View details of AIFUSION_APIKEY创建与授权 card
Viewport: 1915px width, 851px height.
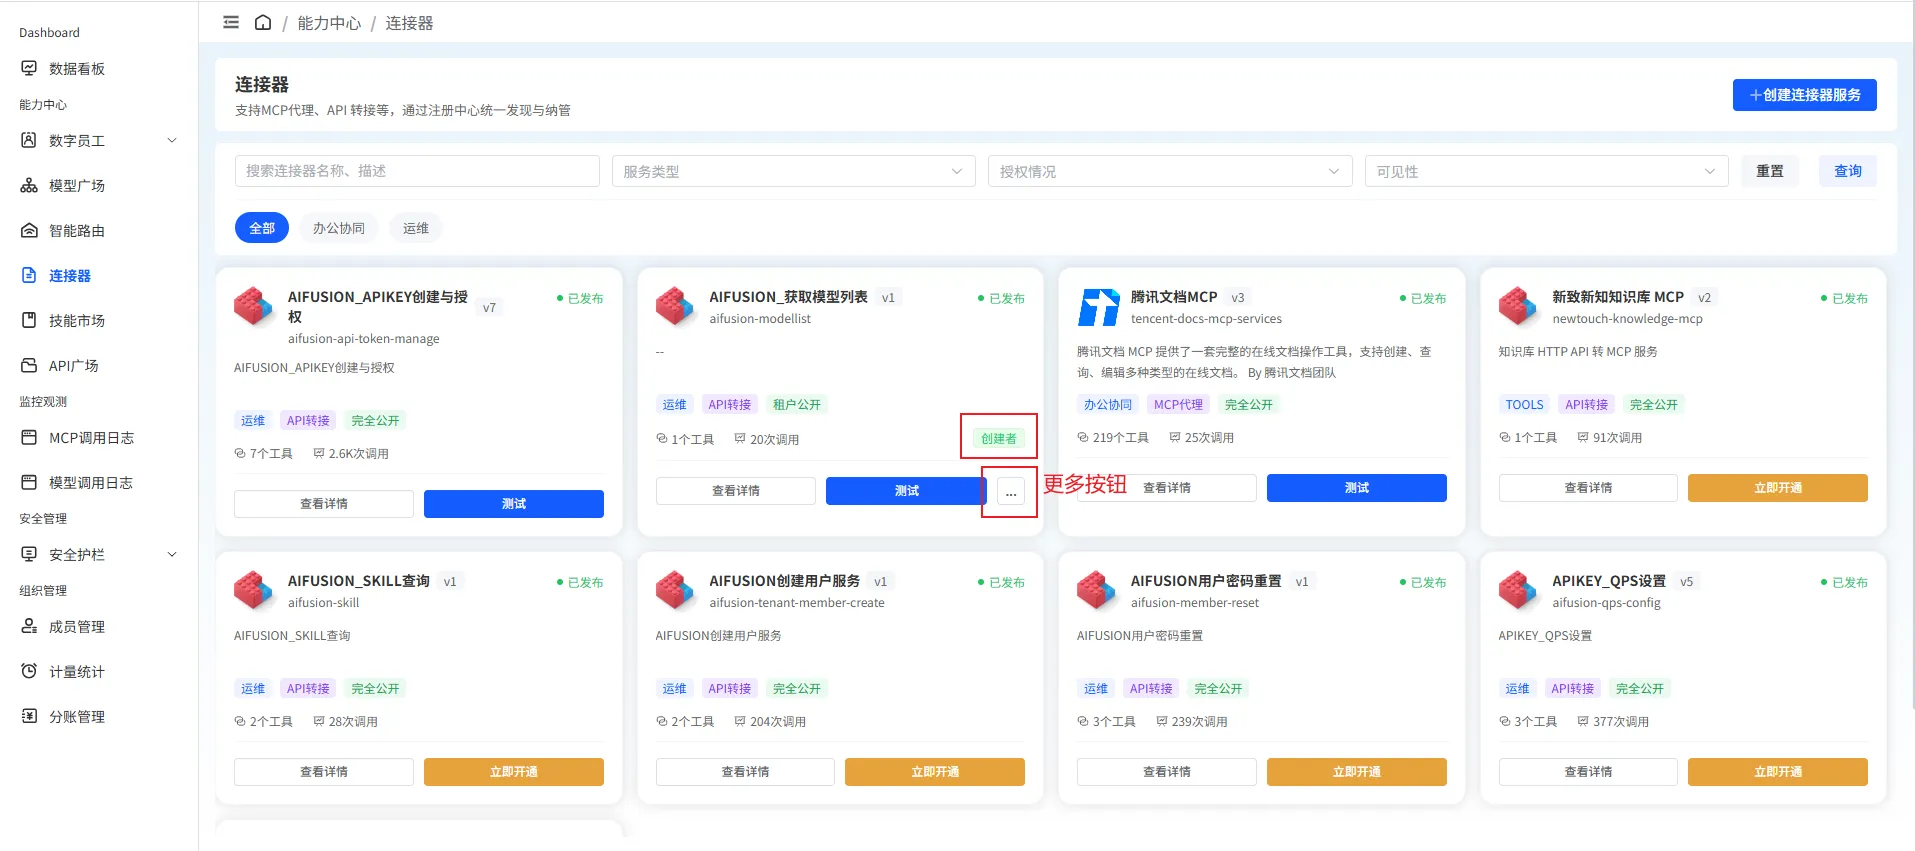[324, 504]
